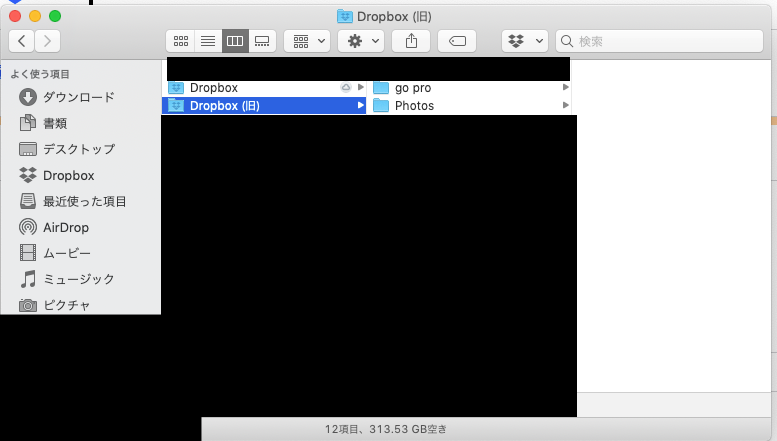Open the Dropbox toolbar dropdown
The image size is (777, 441).
coord(525,41)
